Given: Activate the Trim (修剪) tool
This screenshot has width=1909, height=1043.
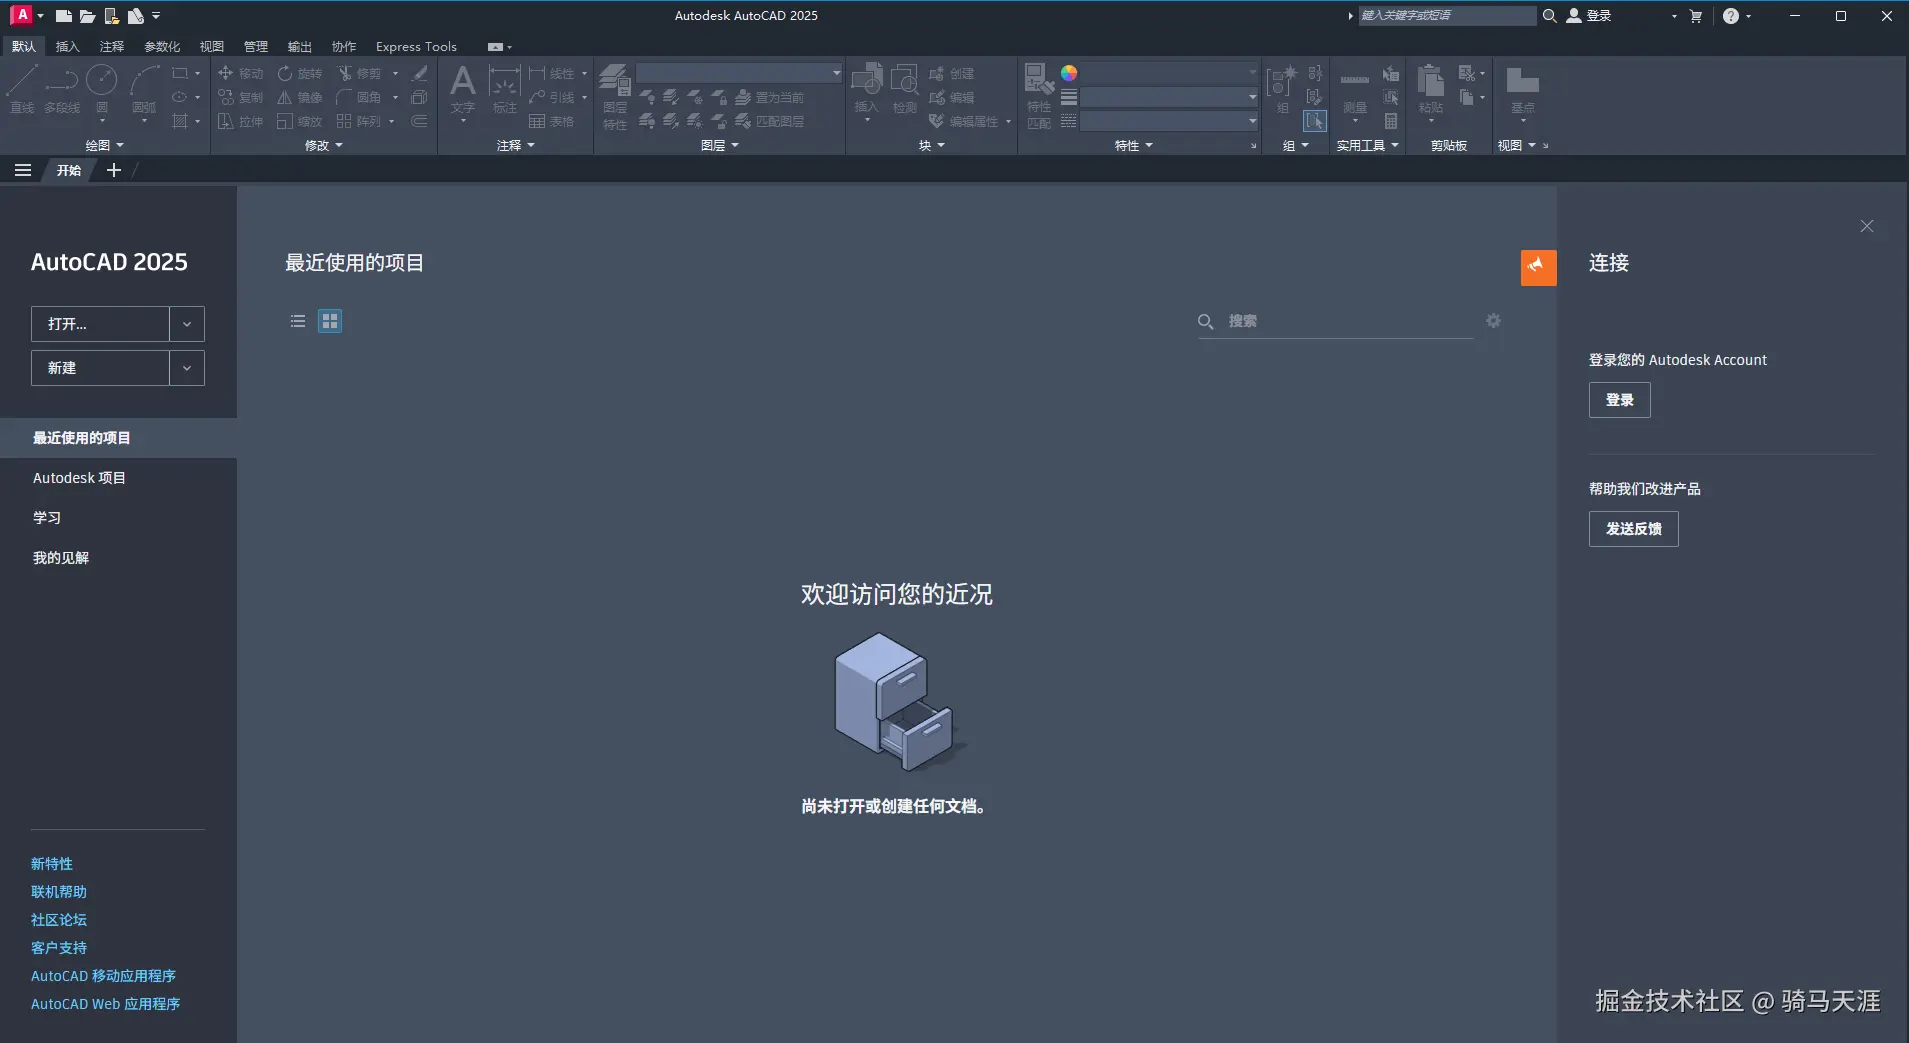Looking at the screenshot, I should (362, 73).
